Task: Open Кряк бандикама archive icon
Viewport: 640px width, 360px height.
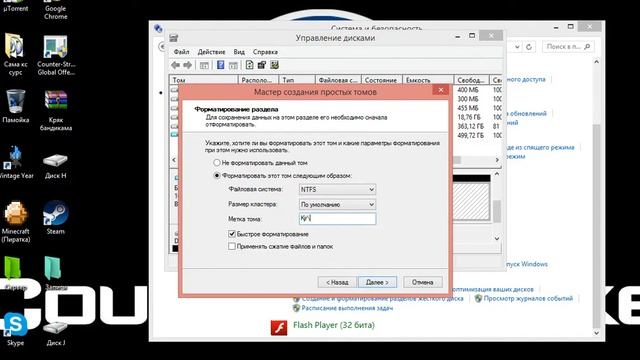Action: pyautogui.click(x=56, y=110)
